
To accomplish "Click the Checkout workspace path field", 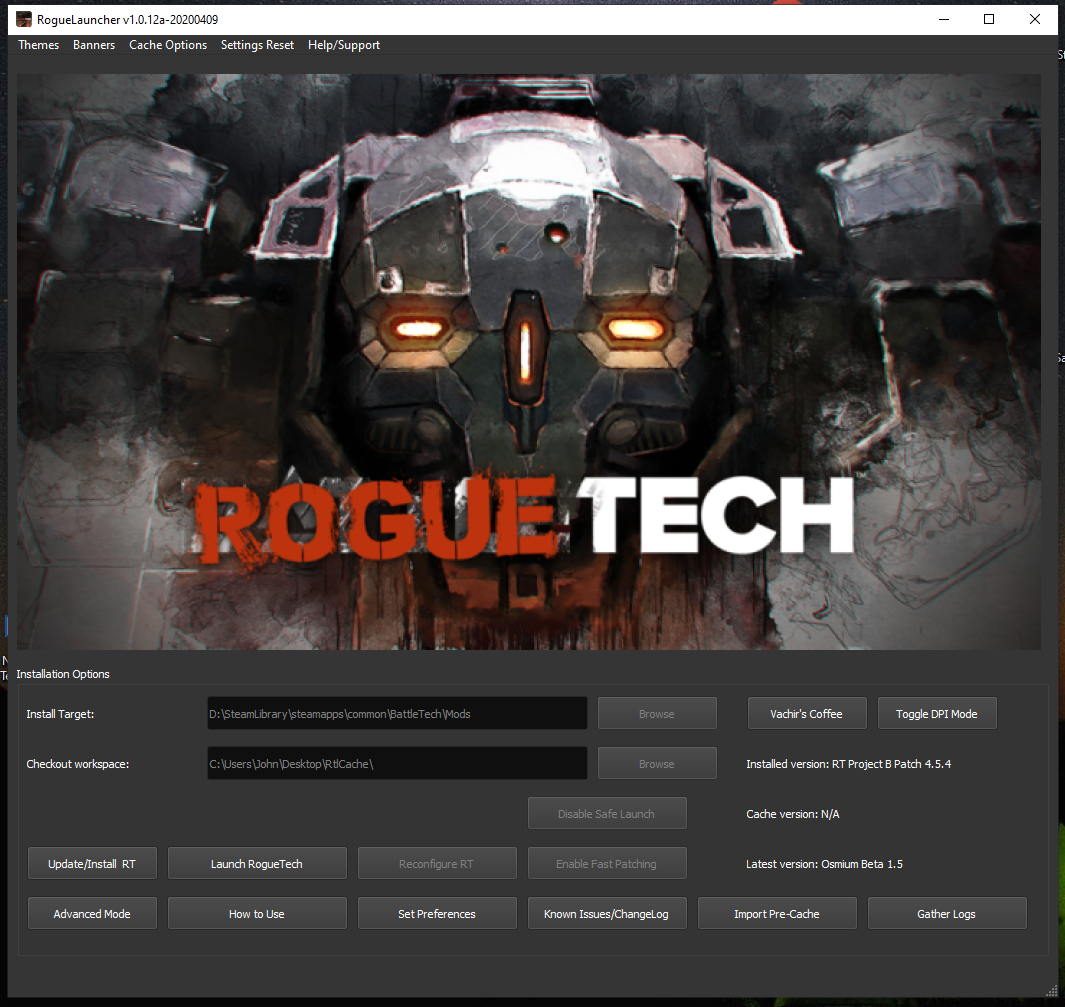I will tap(397, 764).
